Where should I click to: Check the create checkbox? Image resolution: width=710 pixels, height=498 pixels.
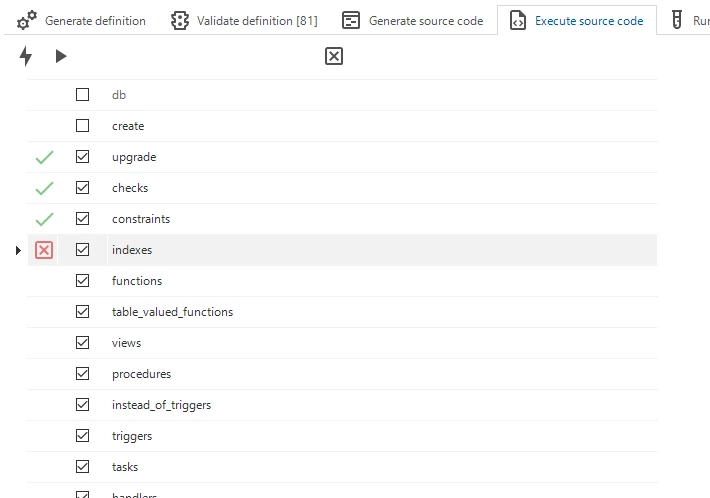(83, 126)
